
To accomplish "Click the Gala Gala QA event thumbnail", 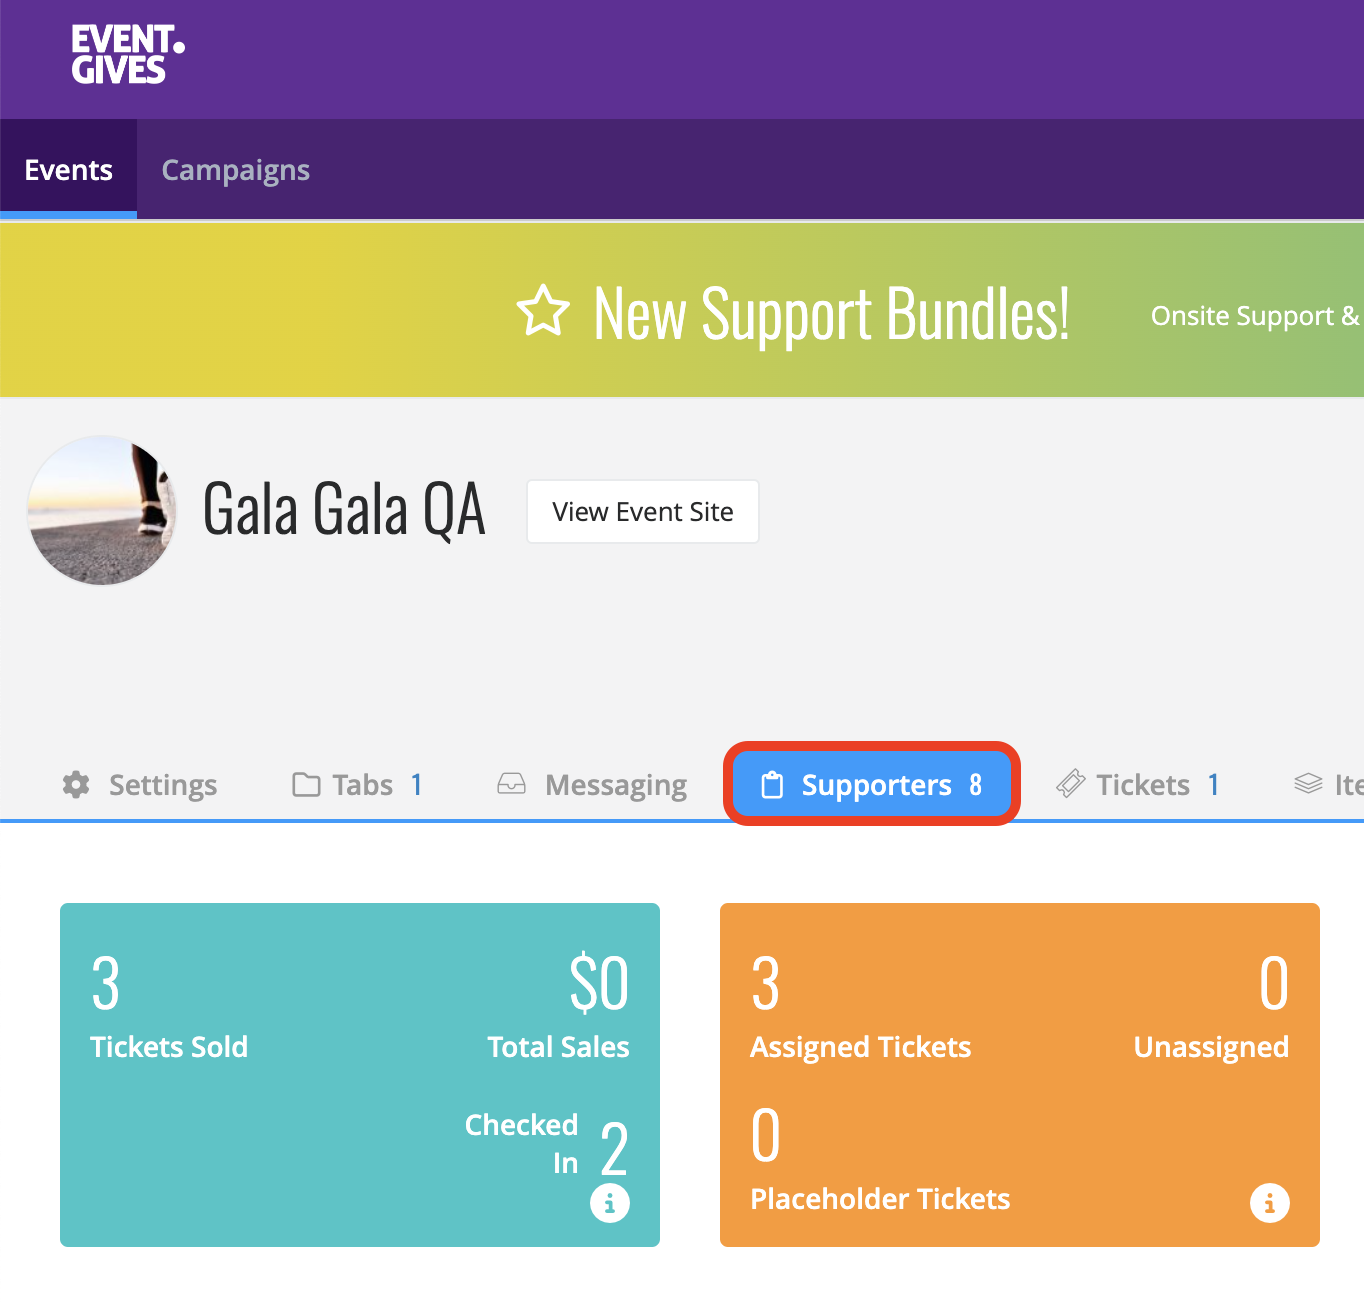I will [x=102, y=510].
